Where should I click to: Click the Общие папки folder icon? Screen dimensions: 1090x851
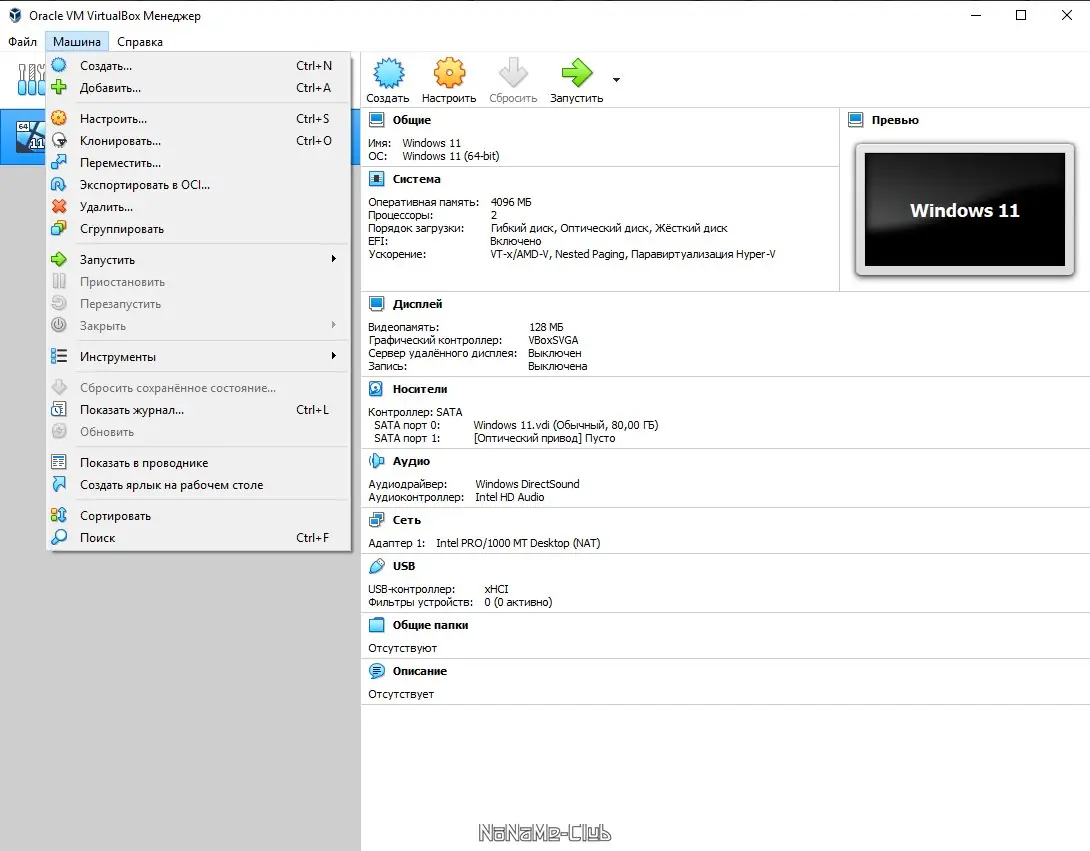coord(376,624)
